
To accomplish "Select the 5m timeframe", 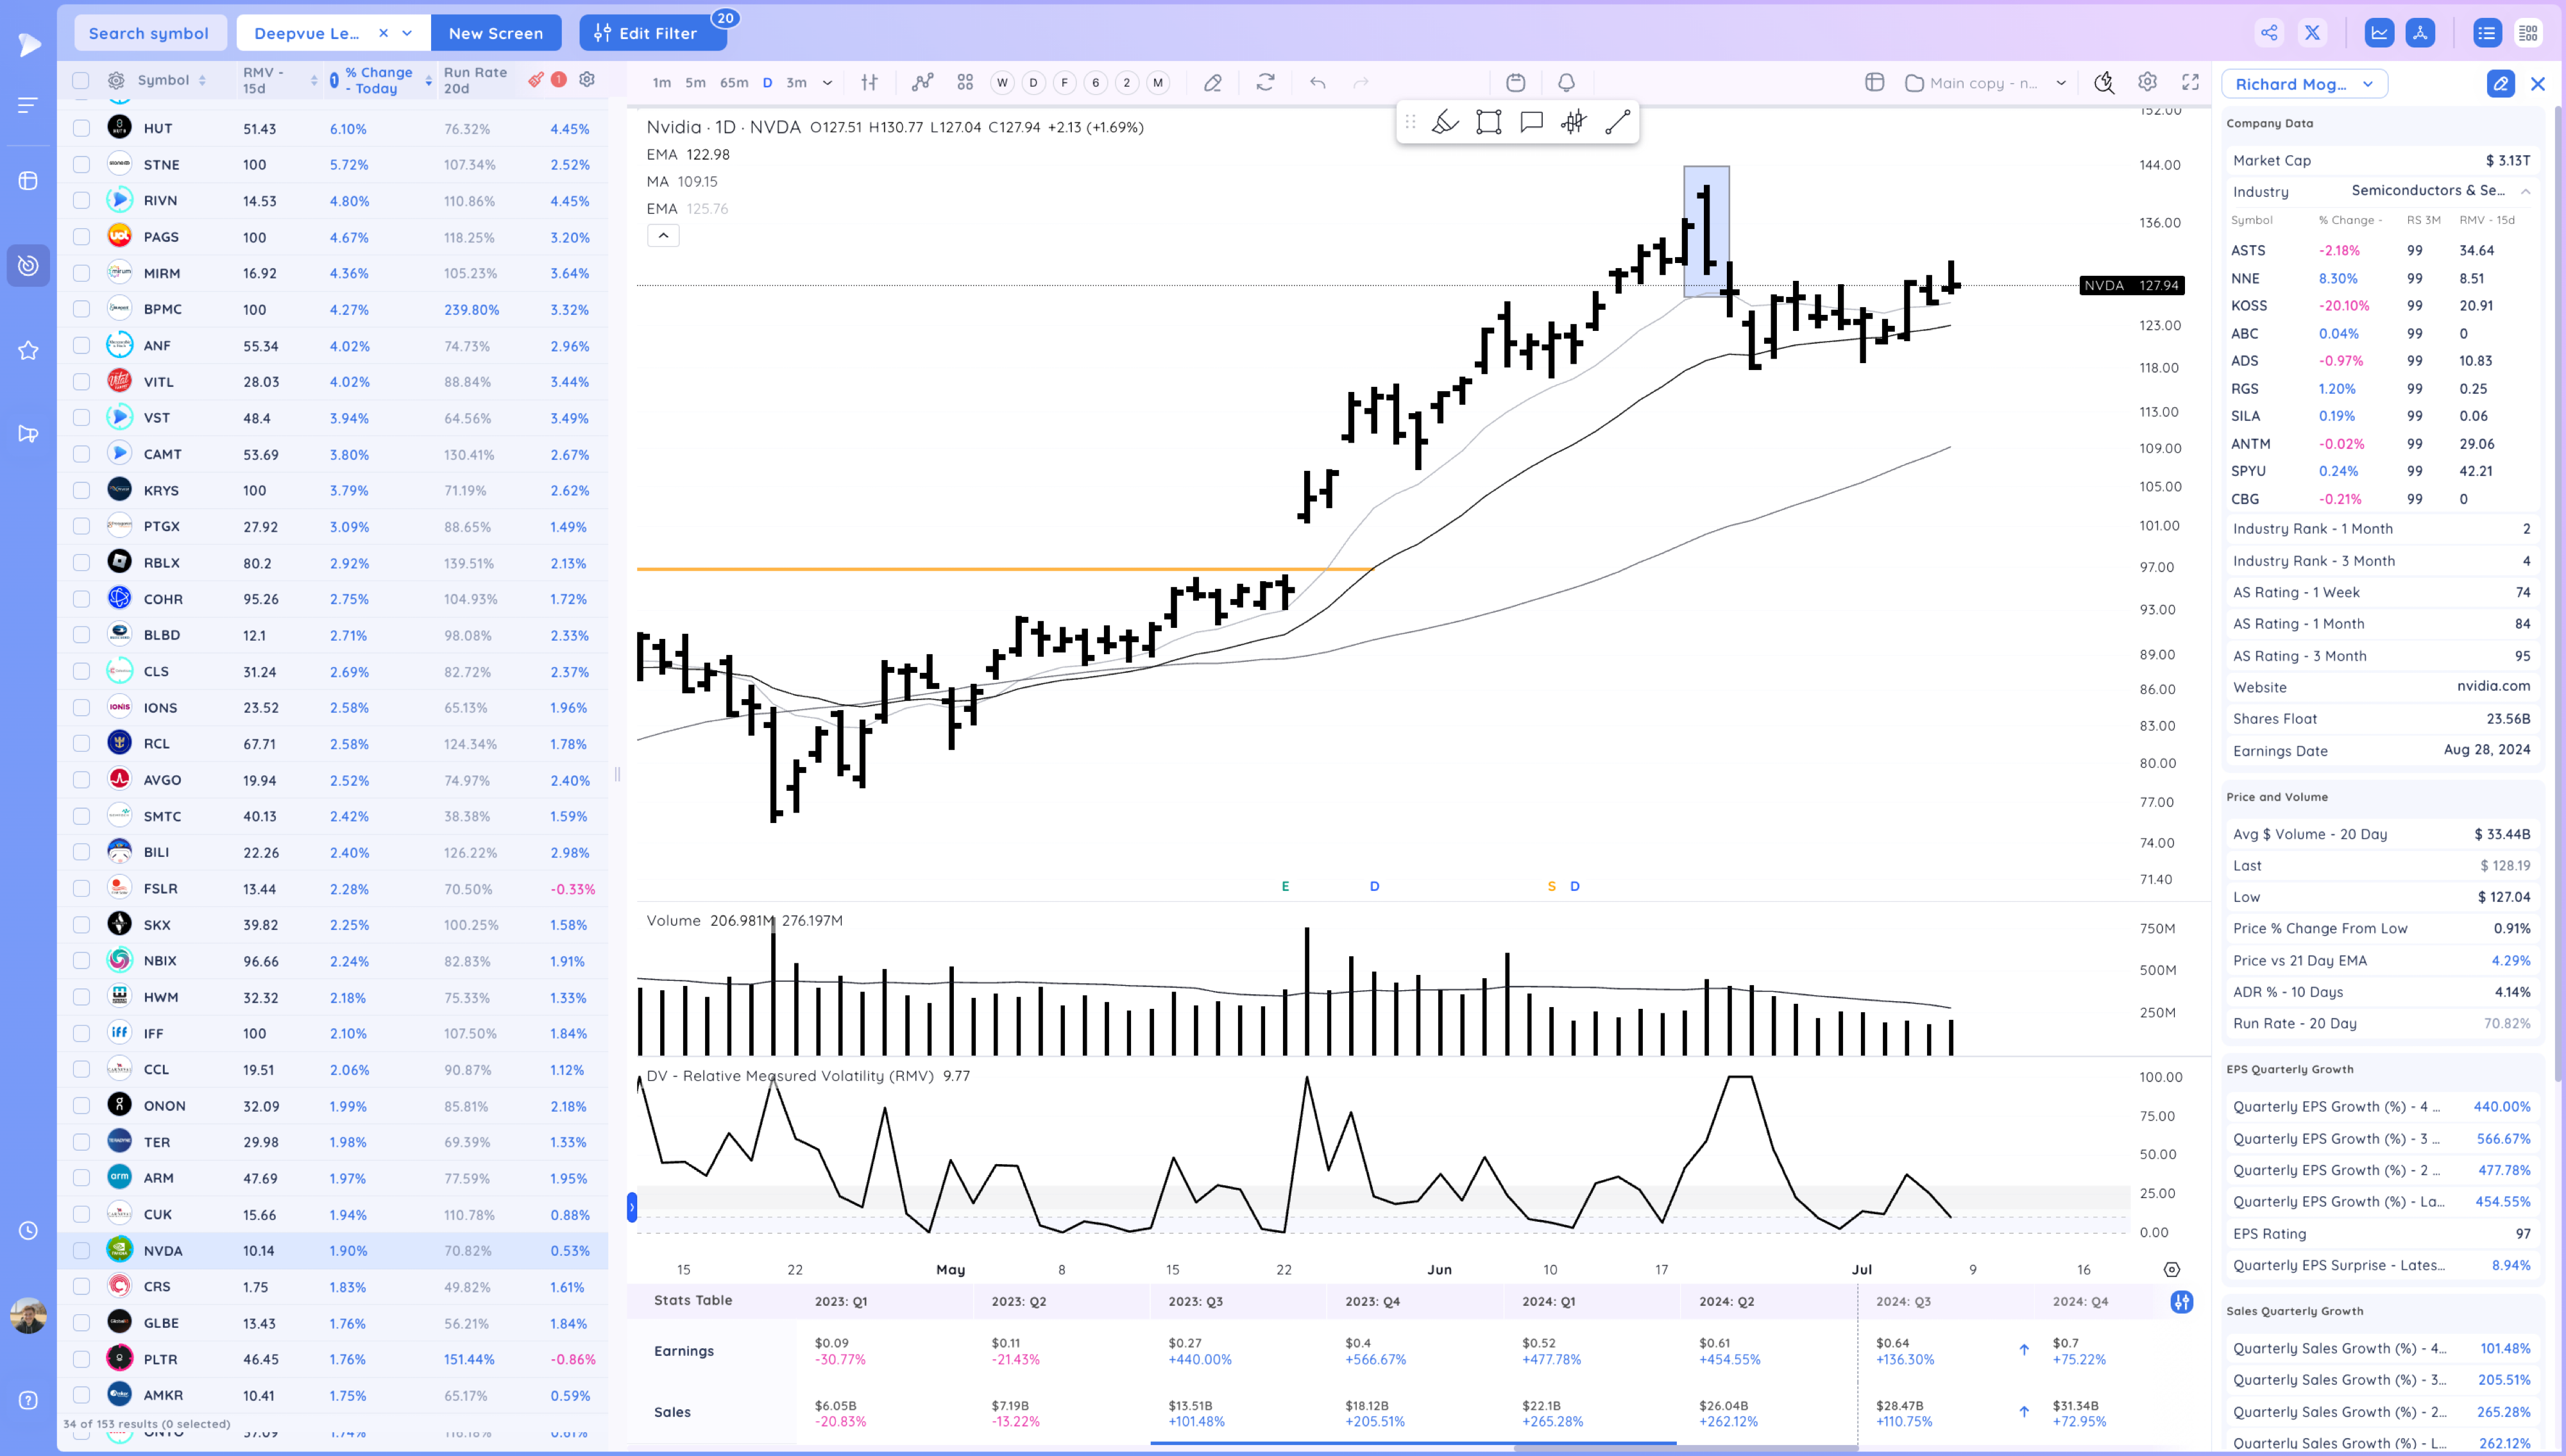I will click(695, 83).
